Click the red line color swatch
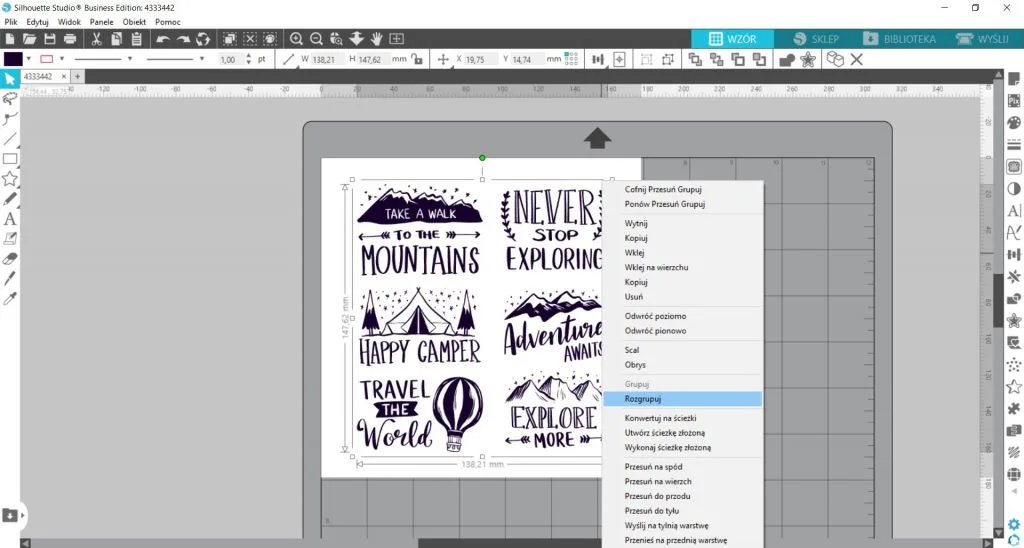 click(46, 59)
